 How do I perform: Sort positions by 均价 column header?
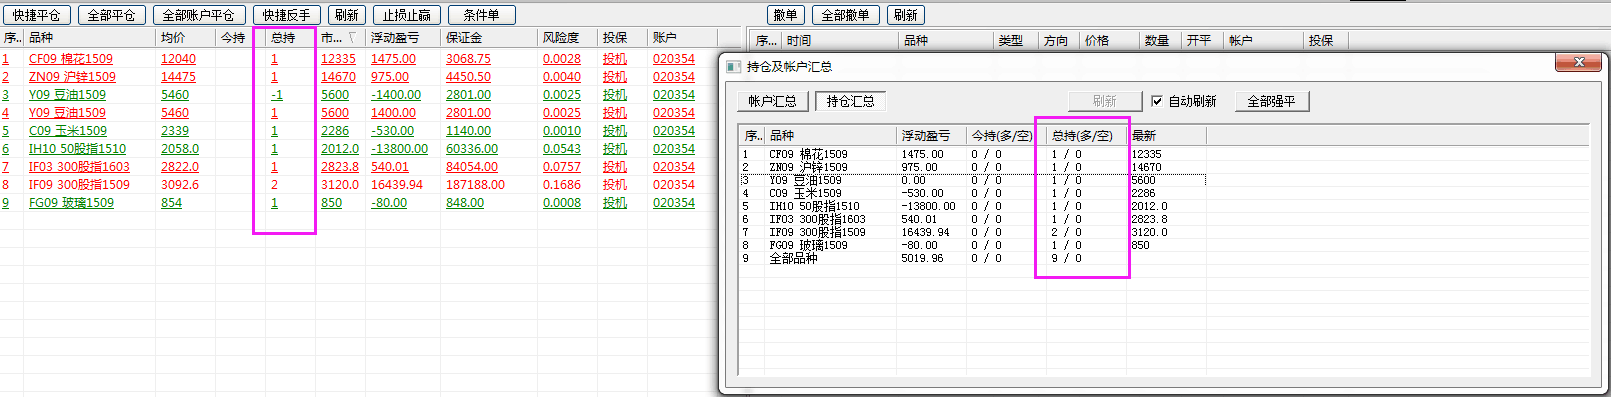186,37
